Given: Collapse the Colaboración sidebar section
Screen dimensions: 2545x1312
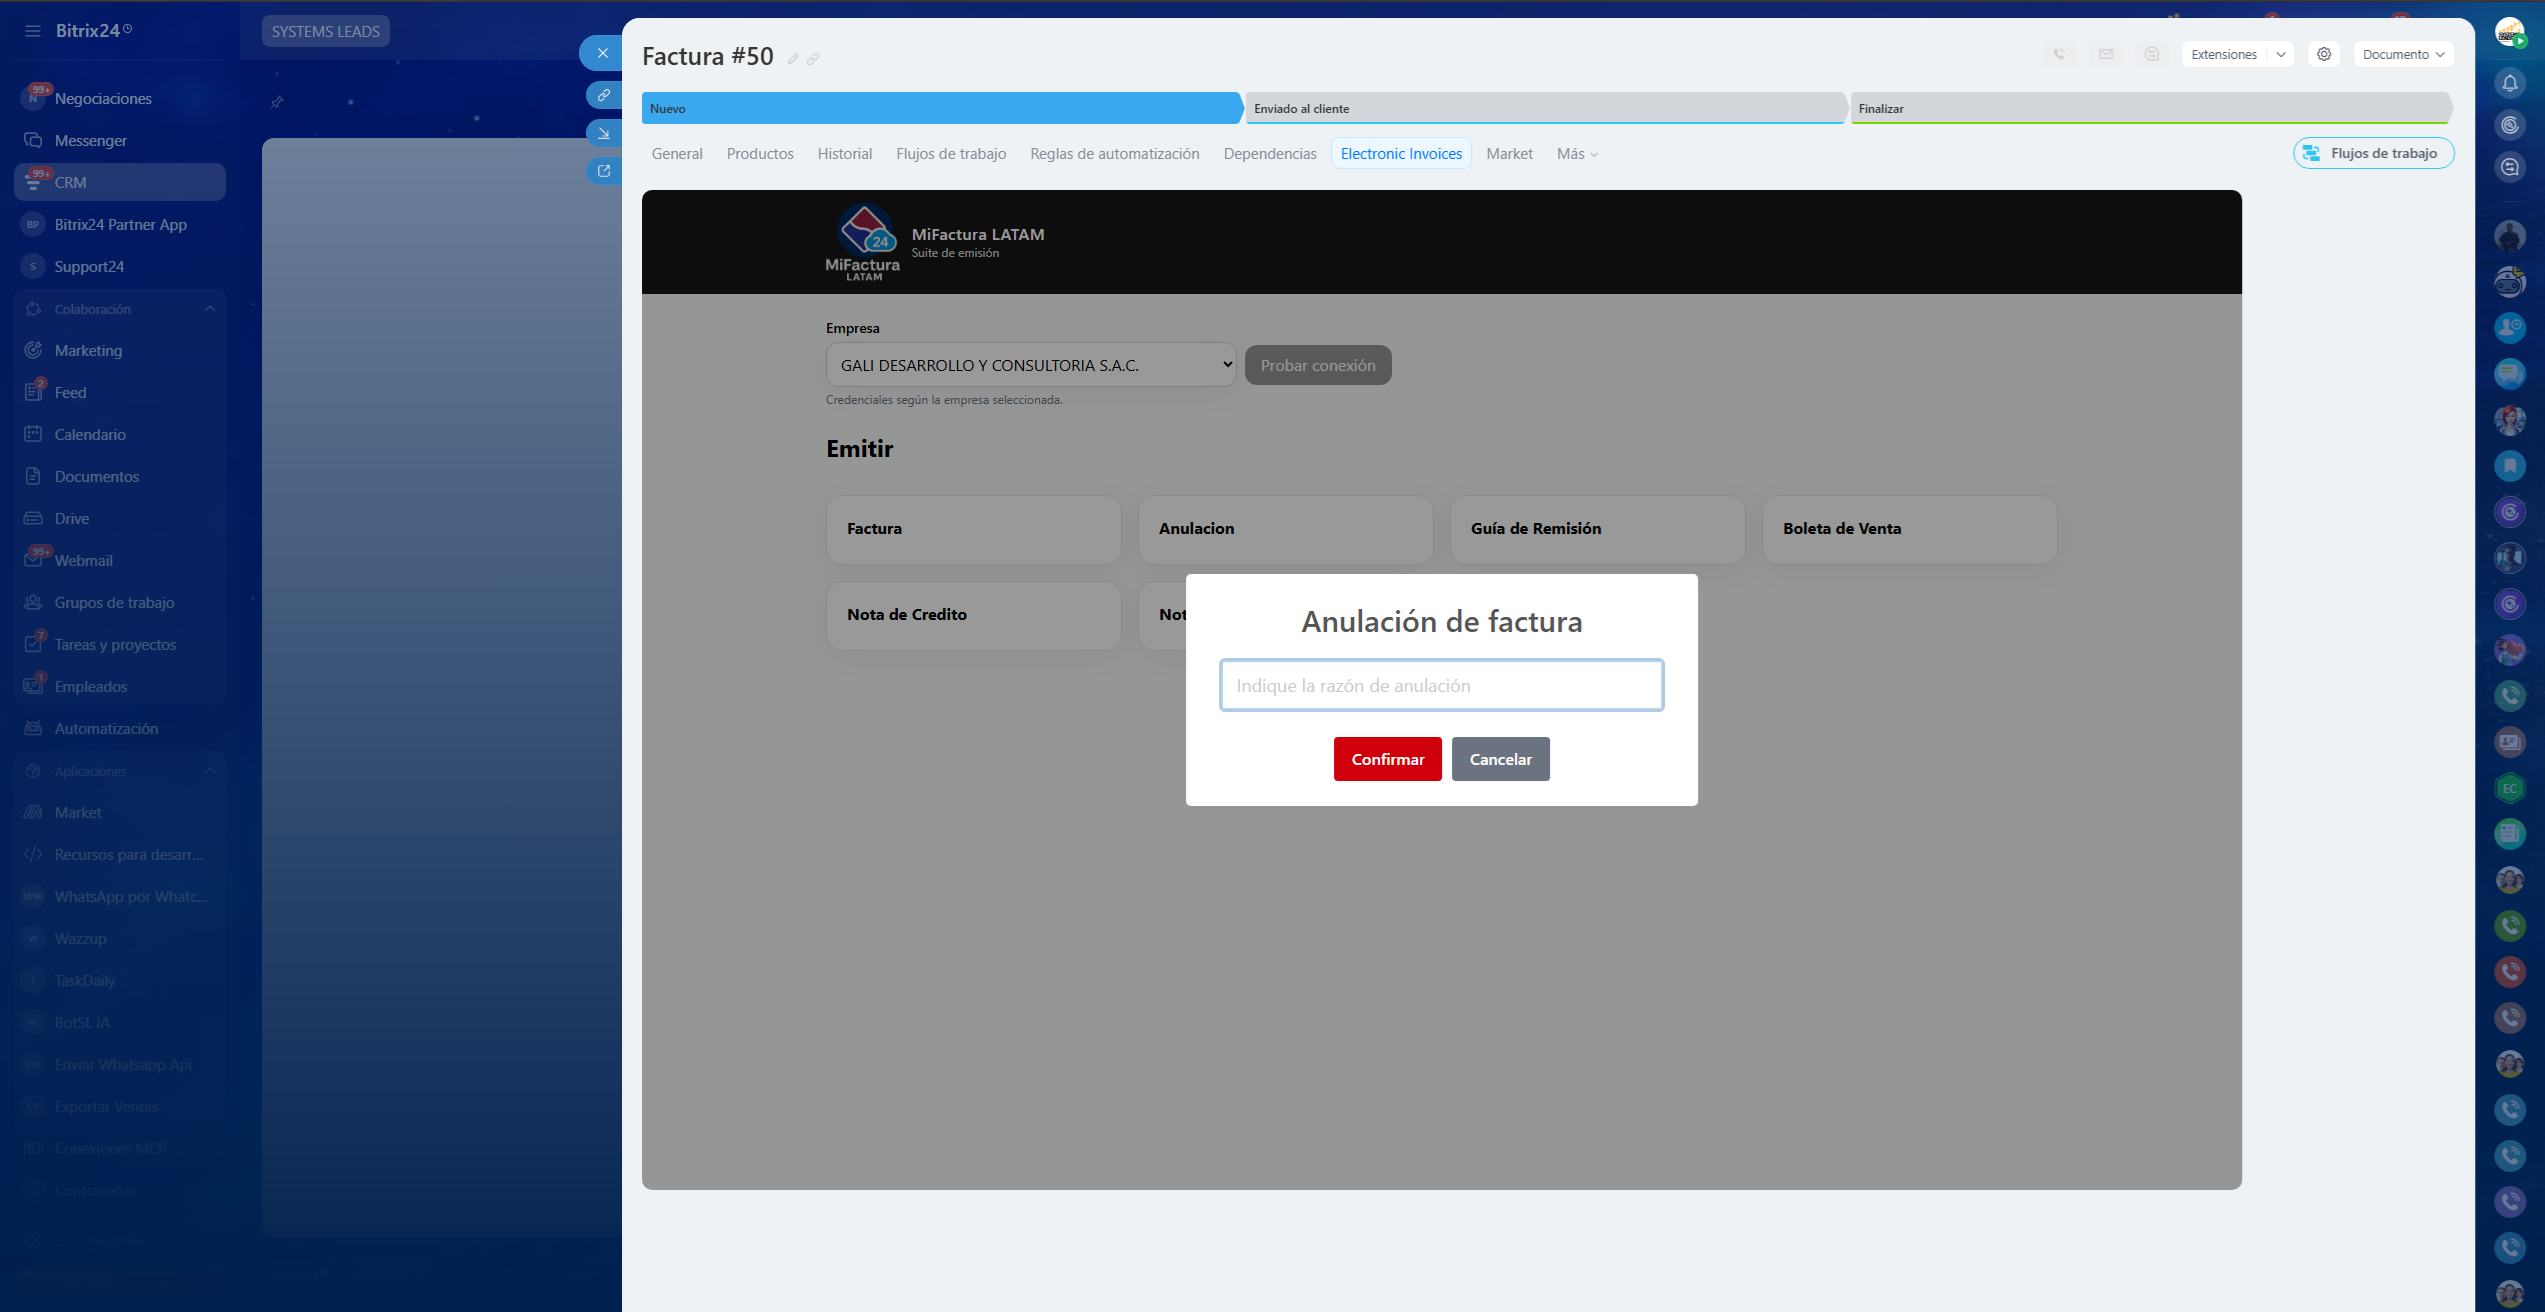Looking at the screenshot, I should click(x=209, y=309).
